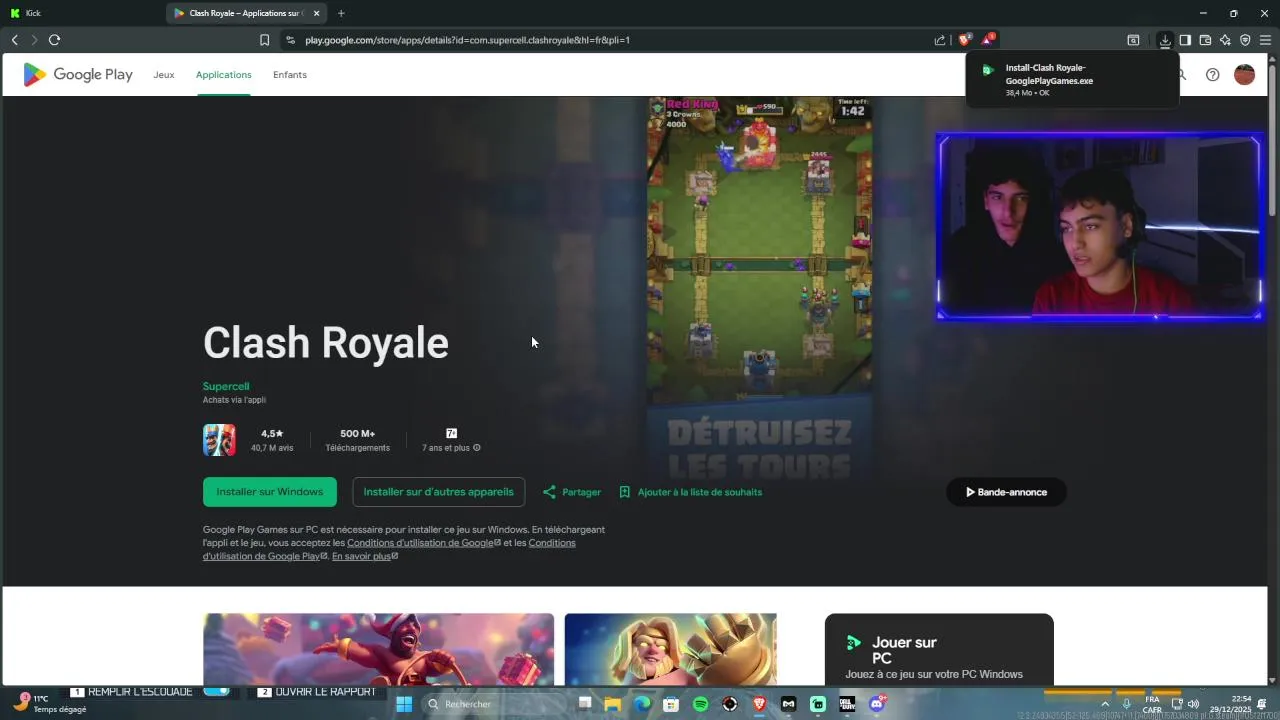Bookmark this page icon in address bar
The image size is (1280, 720).
(x=264, y=40)
